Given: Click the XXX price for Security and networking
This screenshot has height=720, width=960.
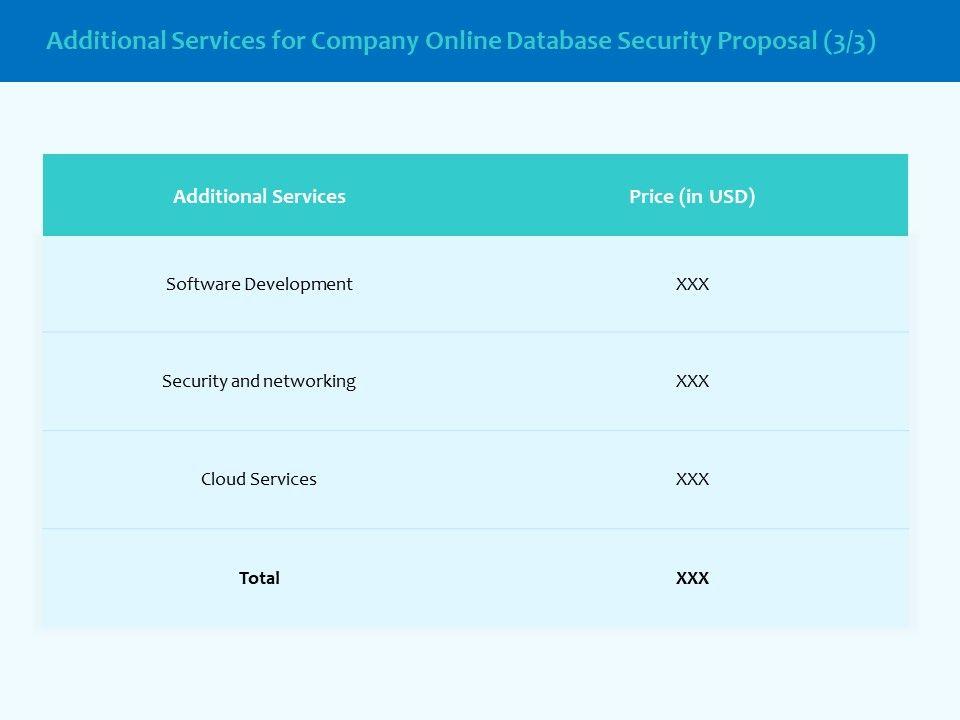Looking at the screenshot, I should [x=692, y=381].
